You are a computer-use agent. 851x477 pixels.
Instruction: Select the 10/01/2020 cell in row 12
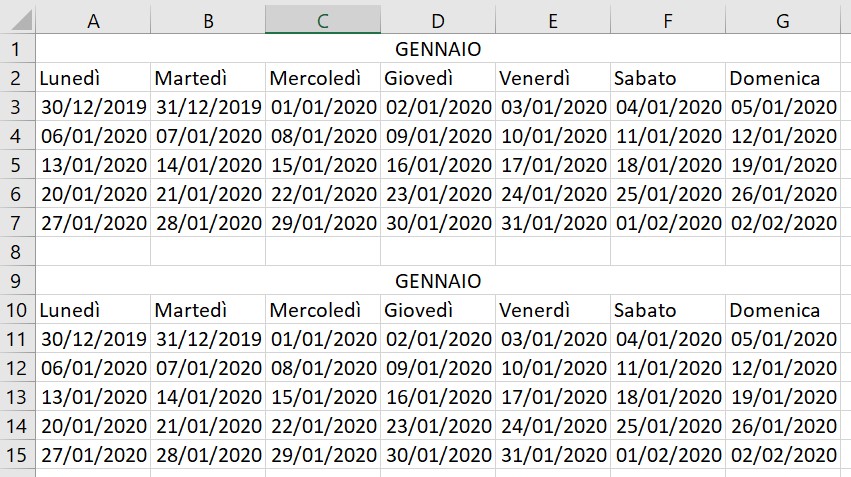pyautogui.click(x=553, y=368)
